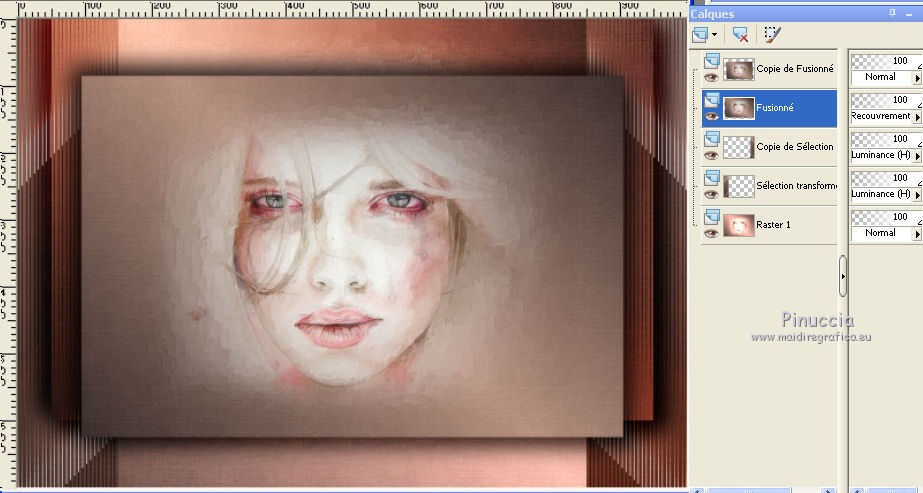Open the new layer type dropdown arrow
This screenshot has height=493, width=923.
715,35
